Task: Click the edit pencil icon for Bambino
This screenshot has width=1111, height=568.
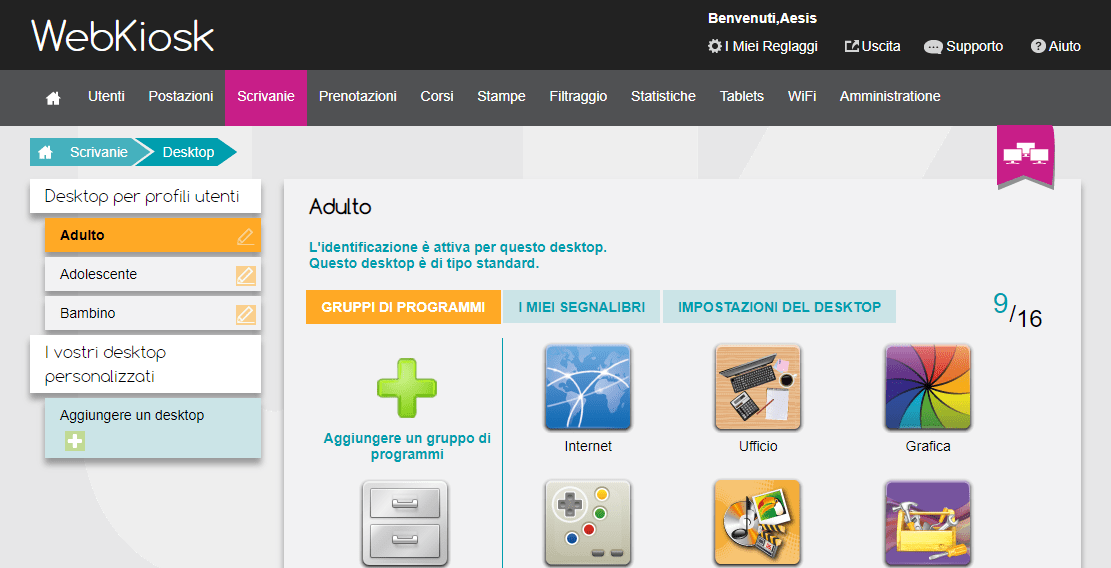Action: pyautogui.click(x=246, y=314)
